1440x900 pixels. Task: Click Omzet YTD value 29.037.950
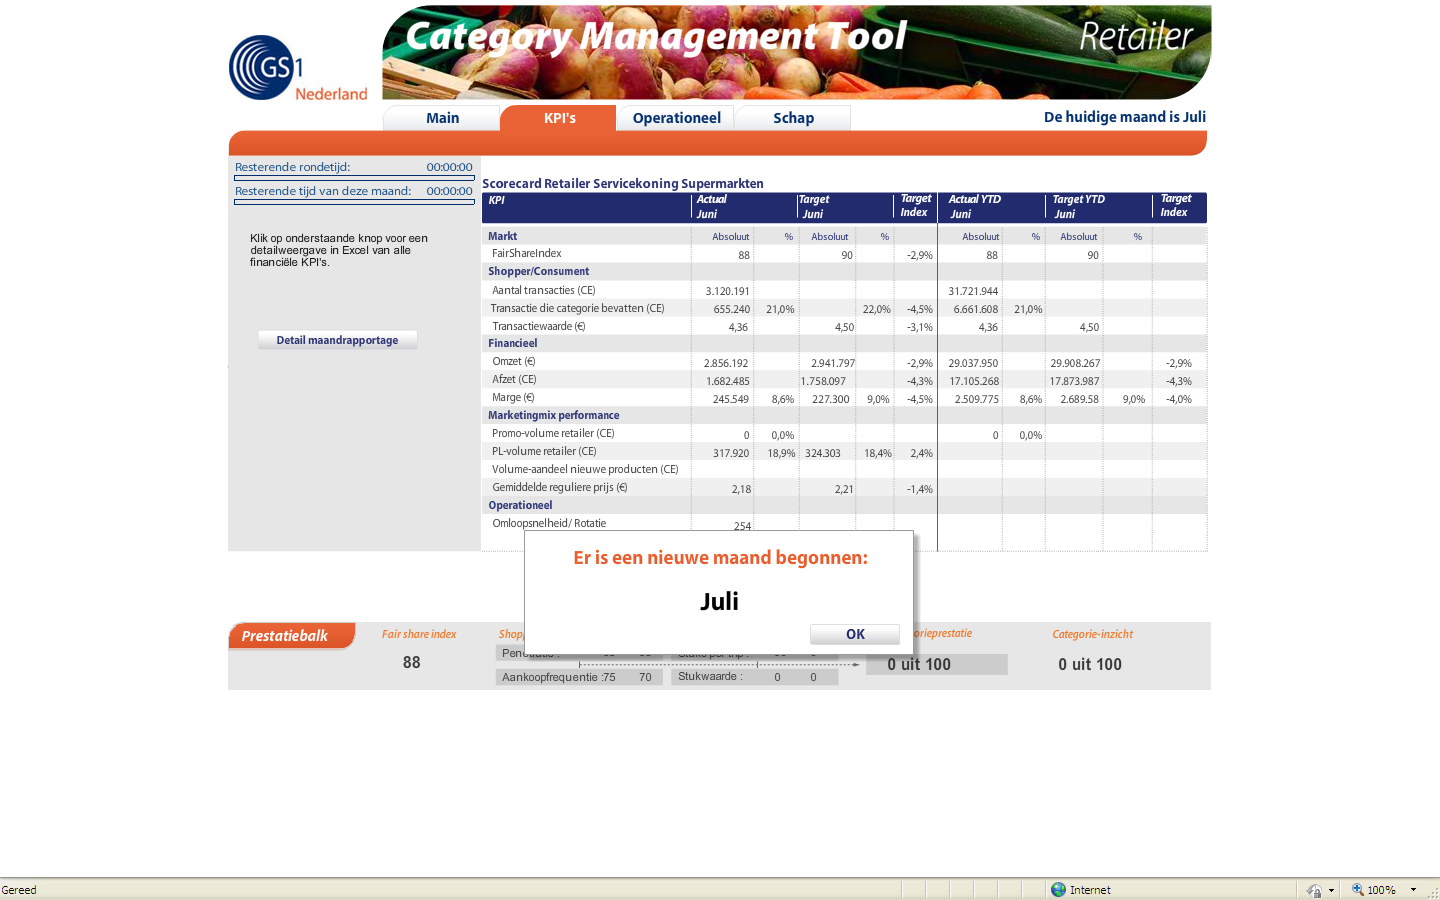(x=973, y=364)
